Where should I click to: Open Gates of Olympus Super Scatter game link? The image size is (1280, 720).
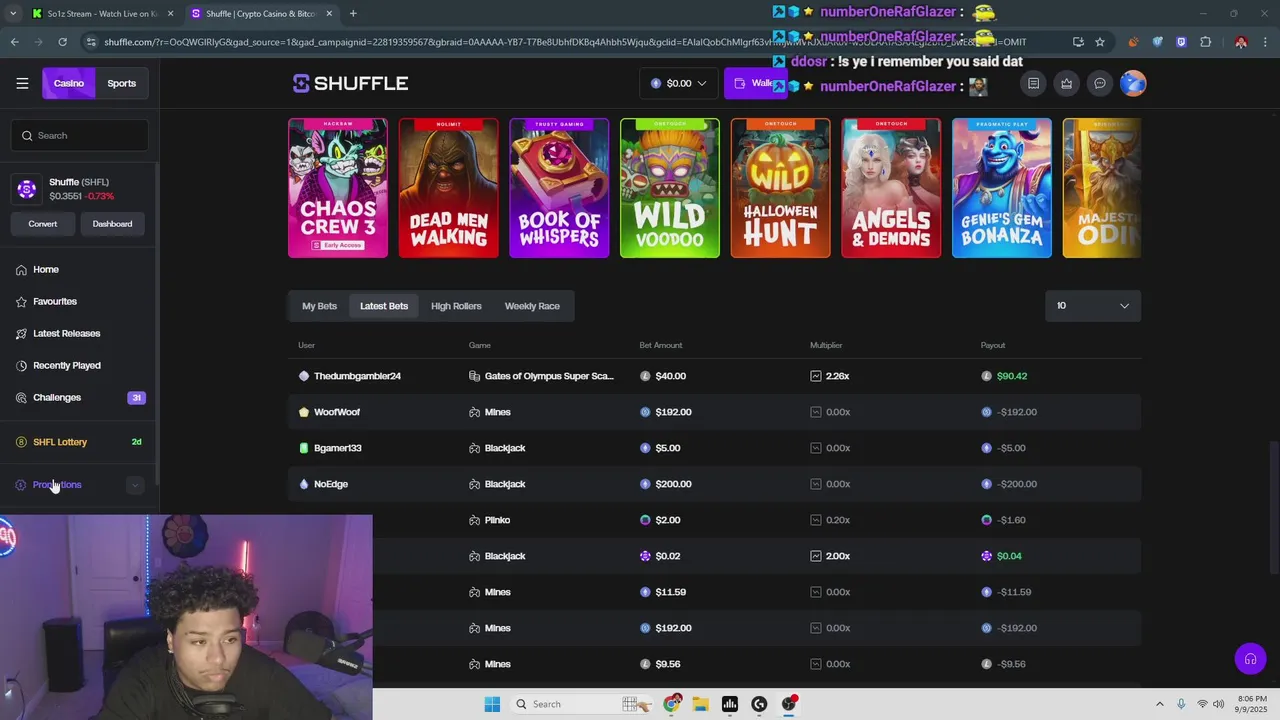click(549, 376)
